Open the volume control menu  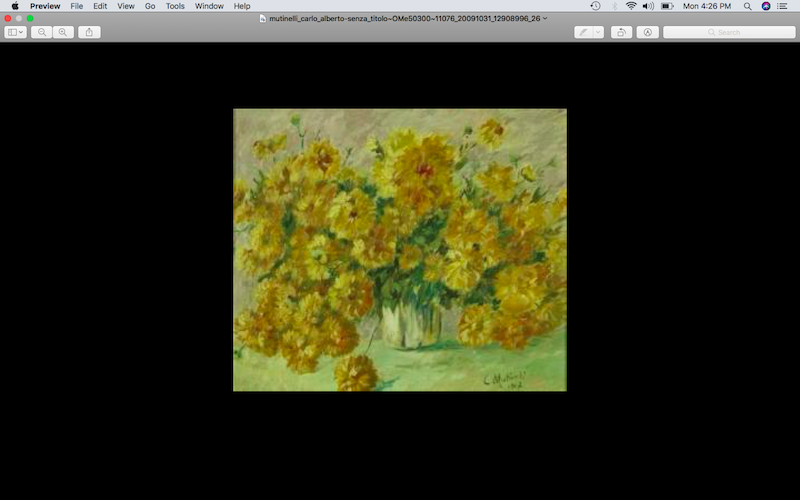click(648, 6)
